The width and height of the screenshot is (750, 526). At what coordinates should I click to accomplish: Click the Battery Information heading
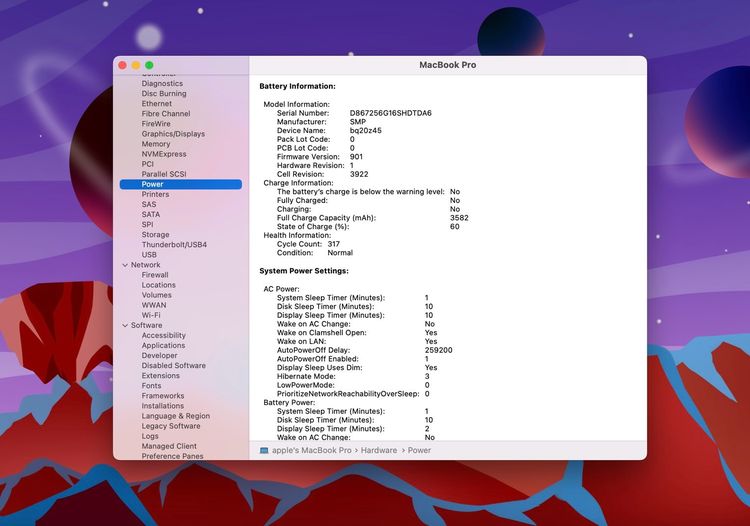pyautogui.click(x=298, y=87)
